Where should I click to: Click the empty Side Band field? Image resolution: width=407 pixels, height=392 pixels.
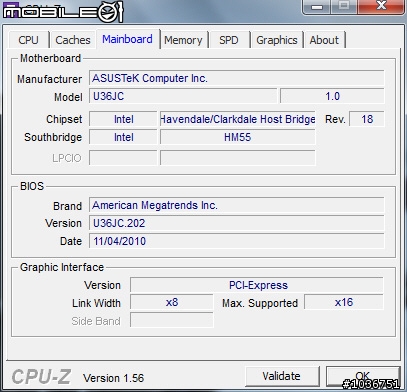172,320
